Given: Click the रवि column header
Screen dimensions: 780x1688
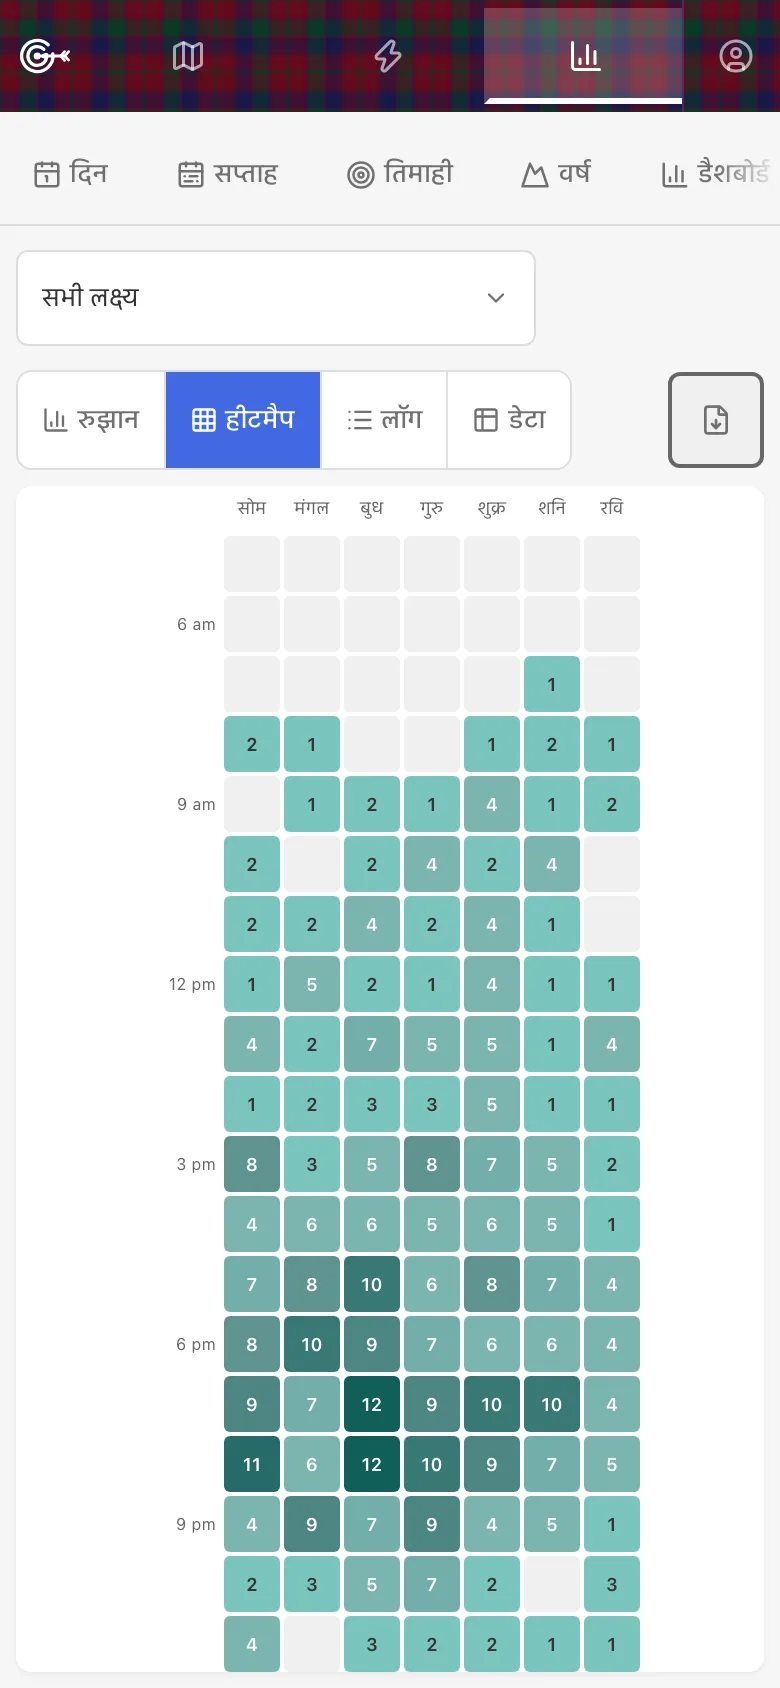Looking at the screenshot, I should tap(612, 508).
